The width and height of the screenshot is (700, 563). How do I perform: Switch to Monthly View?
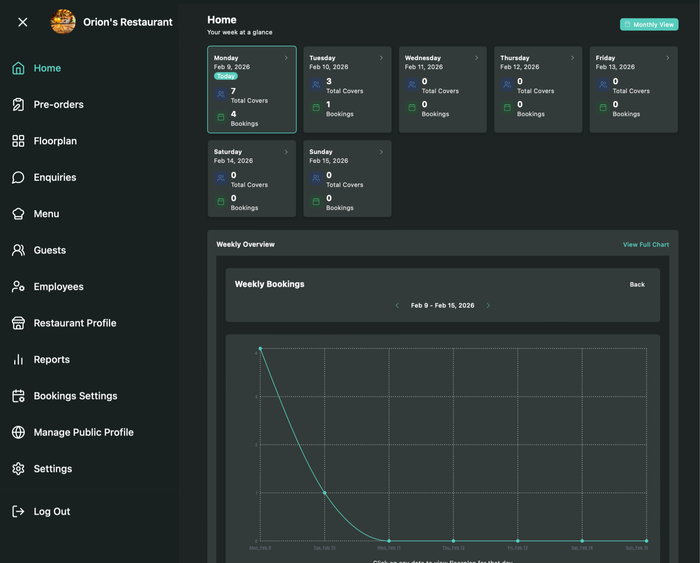point(649,24)
